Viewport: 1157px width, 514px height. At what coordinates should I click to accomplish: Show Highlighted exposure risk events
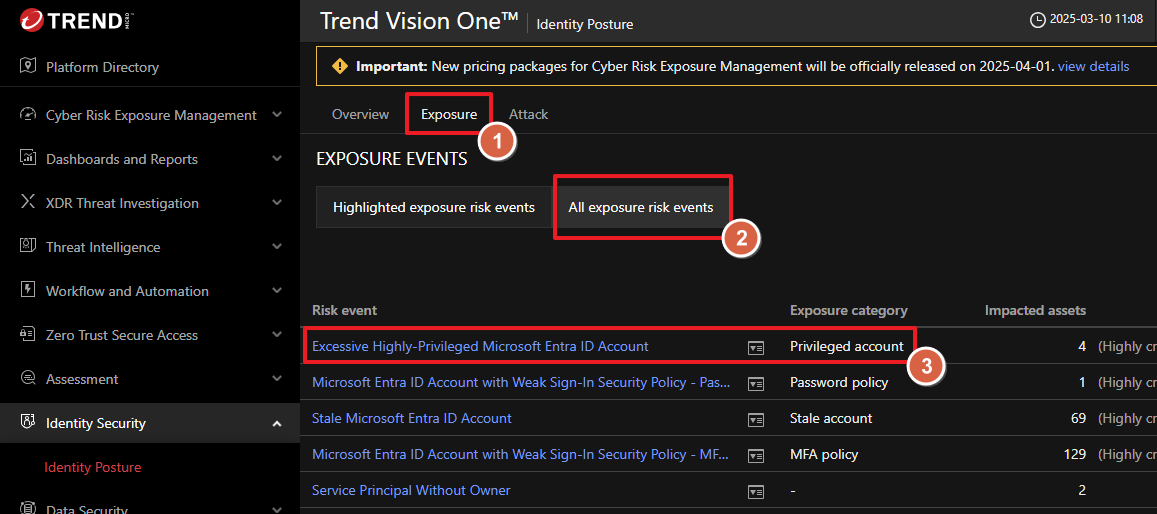[434, 207]
